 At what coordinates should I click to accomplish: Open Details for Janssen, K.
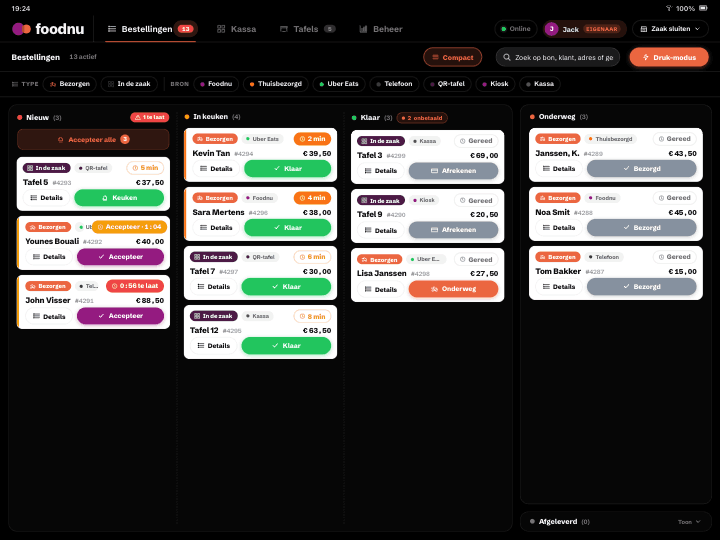[559, 169]
